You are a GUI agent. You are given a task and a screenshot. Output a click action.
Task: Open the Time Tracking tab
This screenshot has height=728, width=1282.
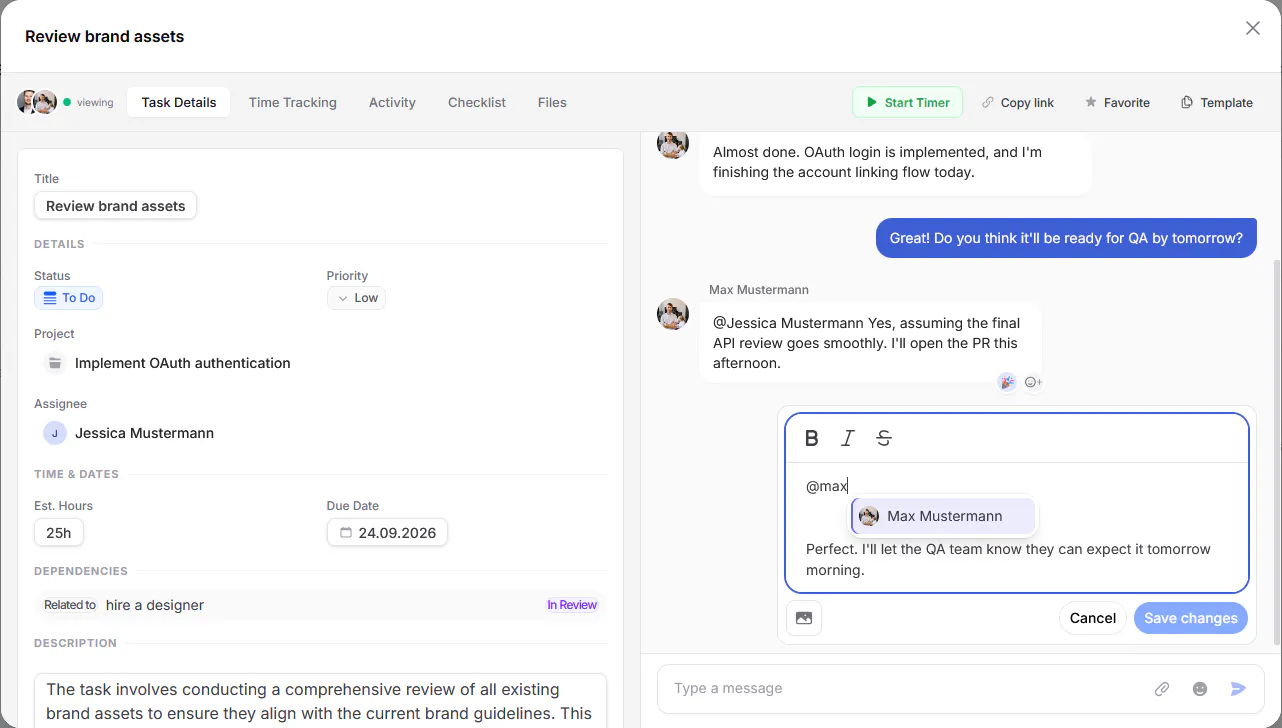pyautogui.click(x=293, y=102)
